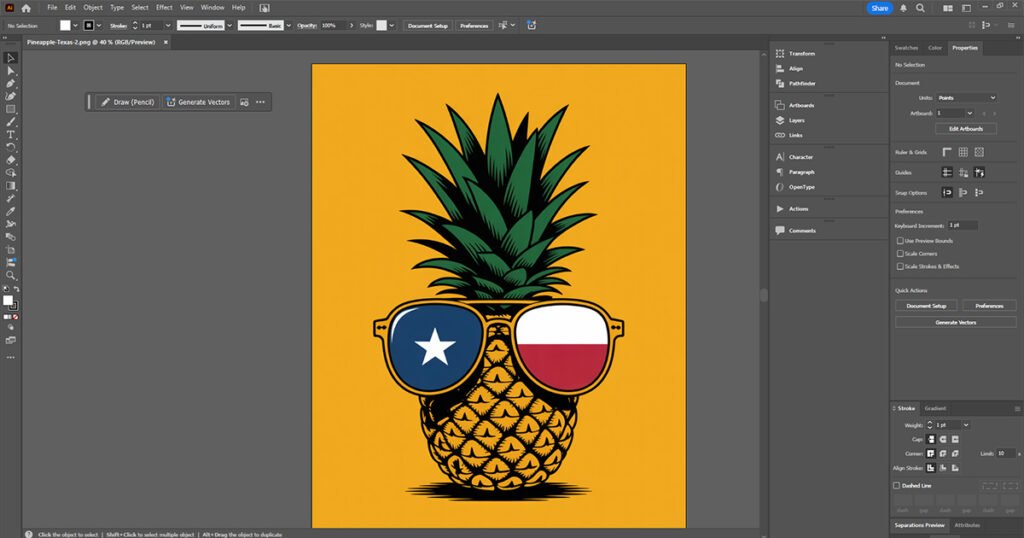Open the Search magnifier icon at top right

(920, 8)
